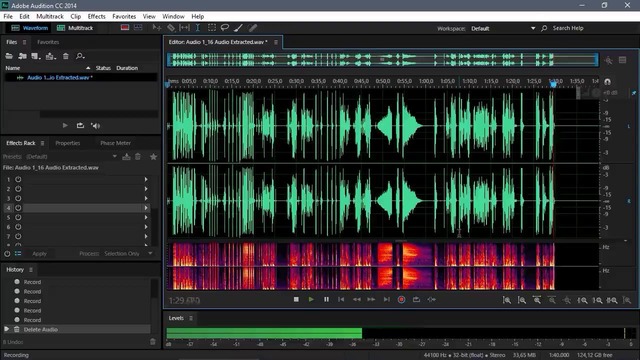Image resolution: width=640 pixels, height=360 pixels.
Task: Open the Editor panel menu icon
Action: click(276, 42)
